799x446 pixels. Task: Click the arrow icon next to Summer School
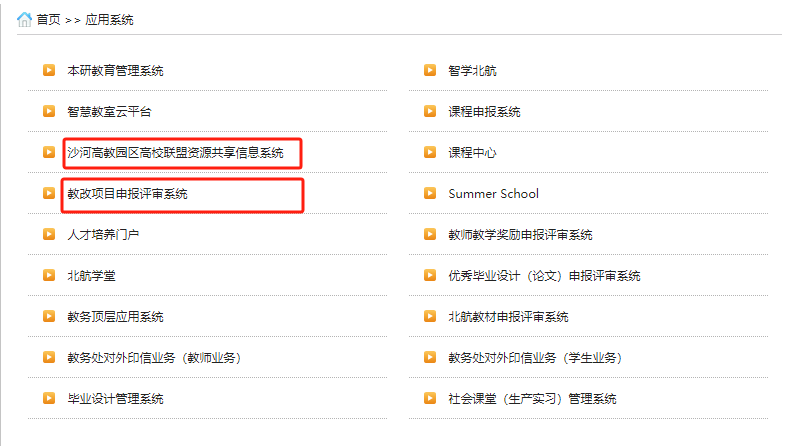point(430,194)
